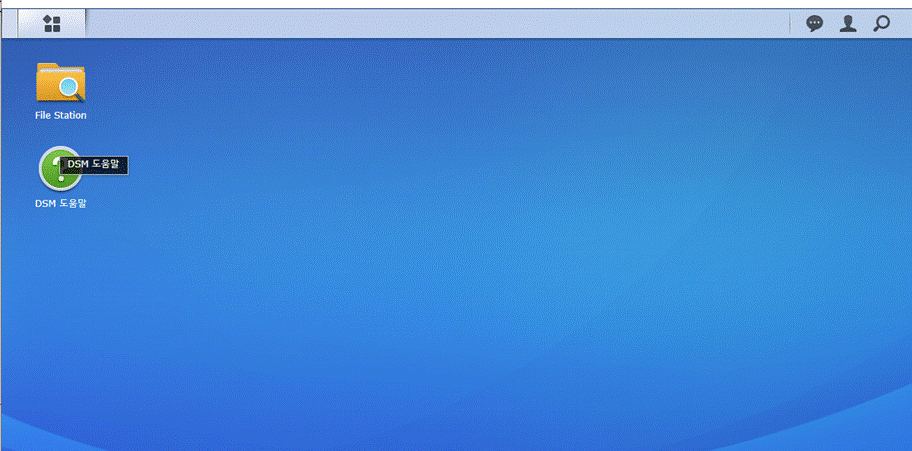The height and width of the screenshot is (451, 912).
Task: Open the notifications speech bubble icon
Action: point(814,24)
